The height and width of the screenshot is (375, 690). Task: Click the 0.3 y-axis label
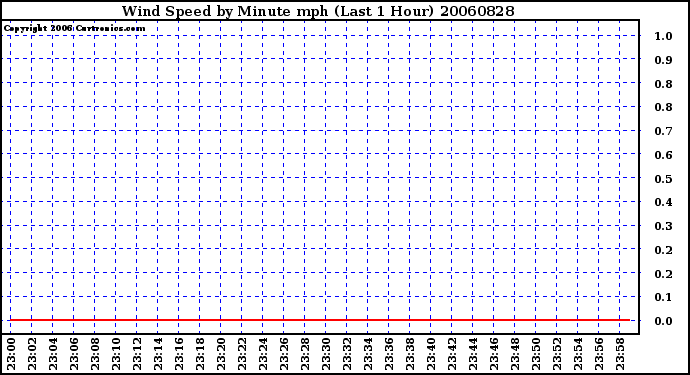pyautogui.click(x=663, y=226)
